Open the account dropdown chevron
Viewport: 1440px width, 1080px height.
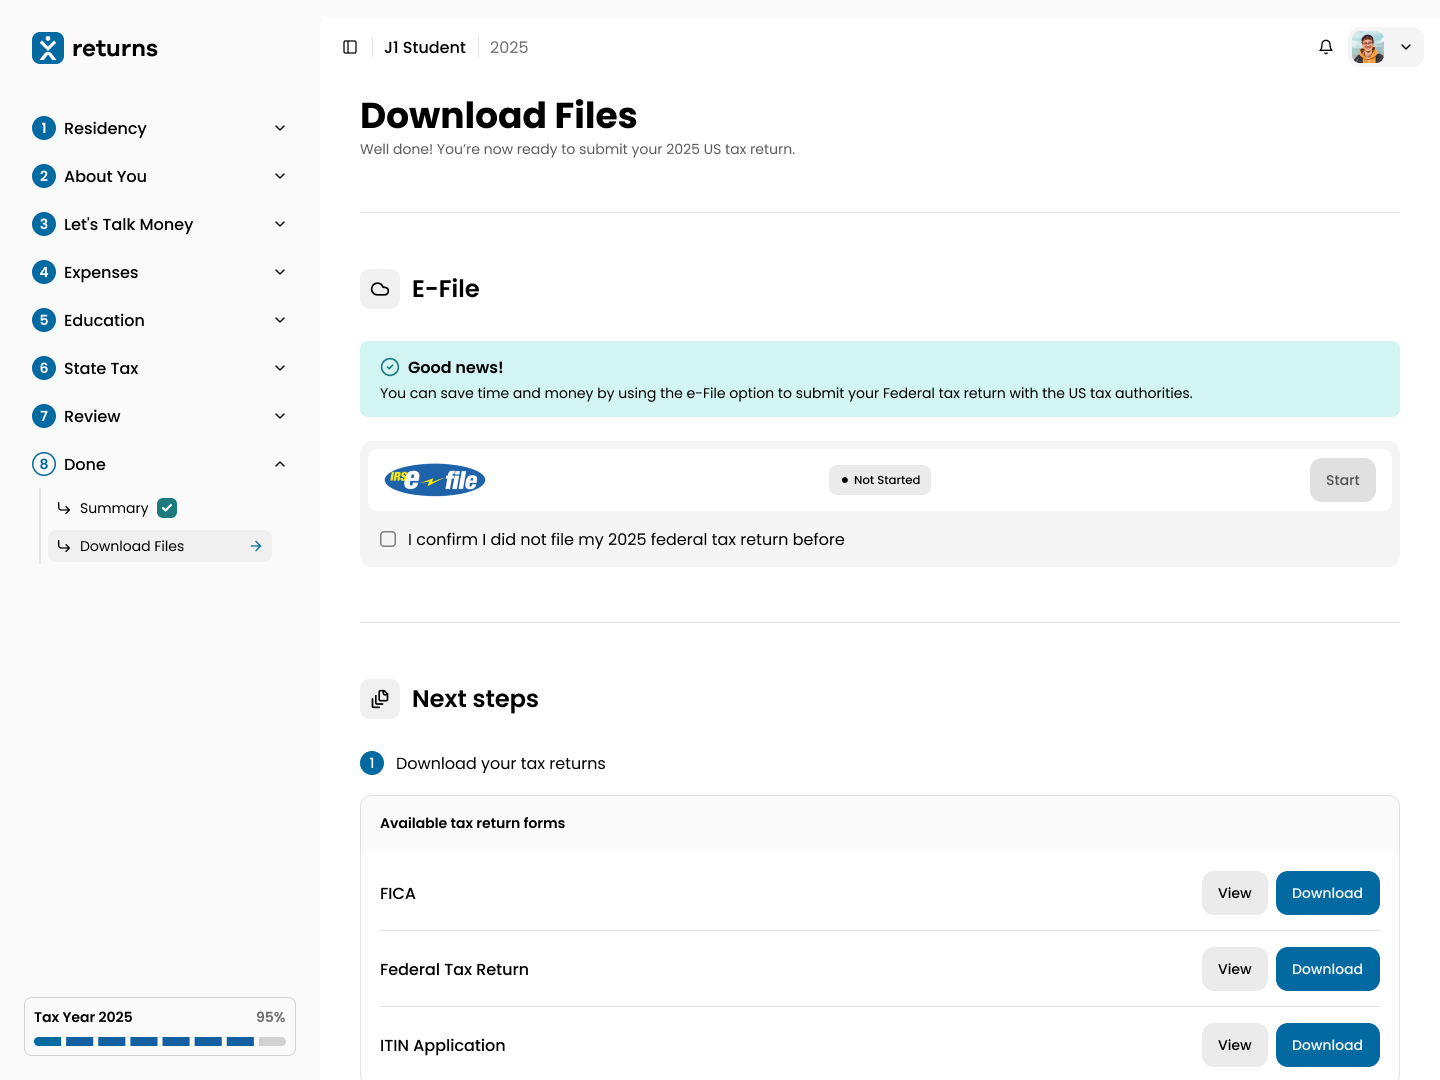(x=1406, y=47)
